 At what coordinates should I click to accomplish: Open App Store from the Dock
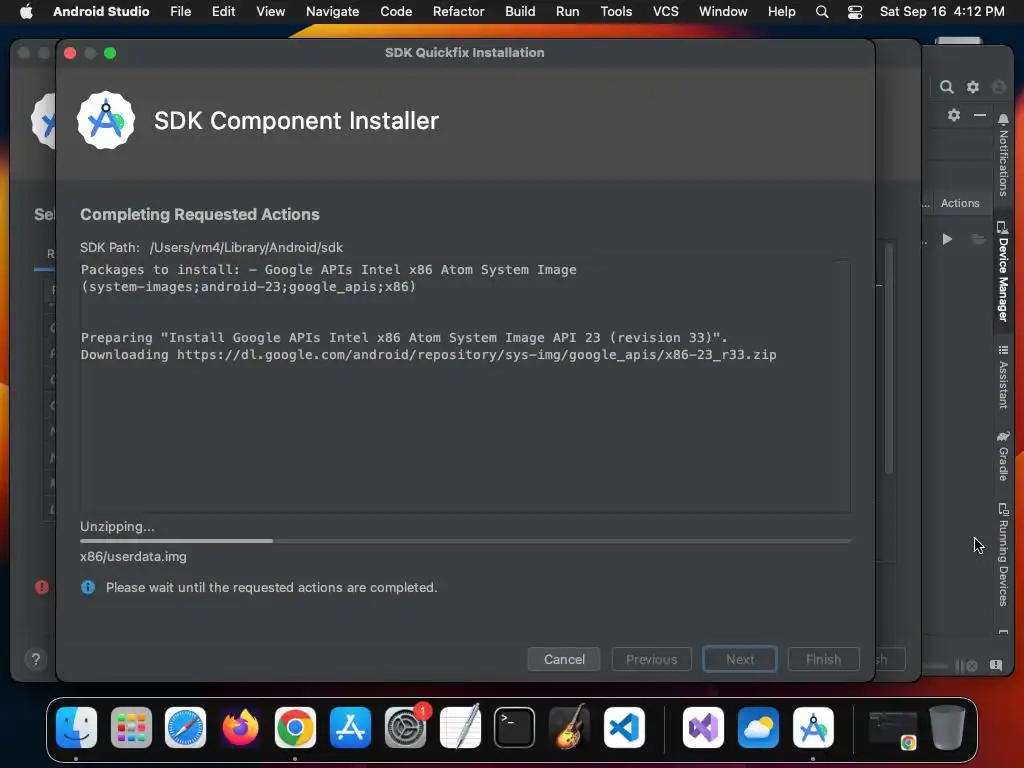[x=350, y=728]
